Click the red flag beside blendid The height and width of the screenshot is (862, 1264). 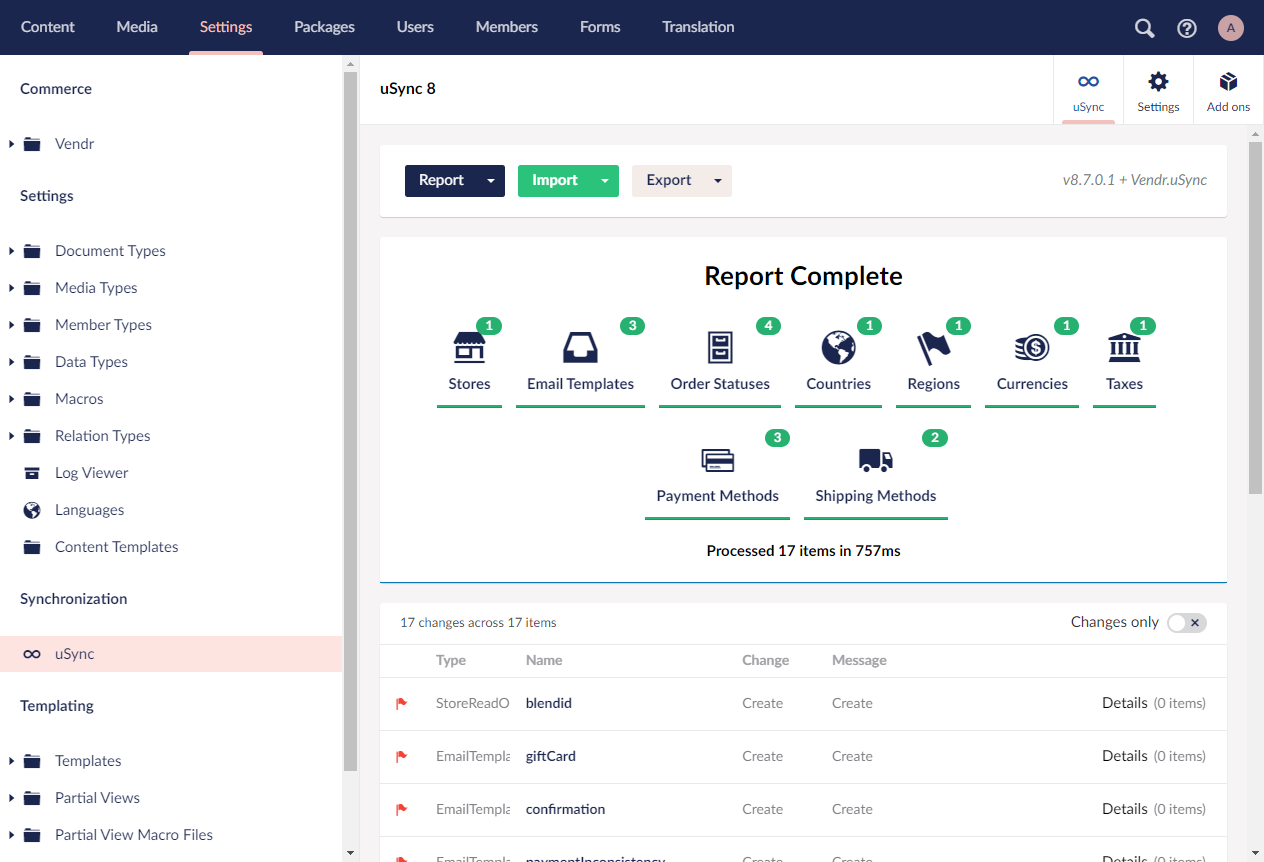point(401,703)
